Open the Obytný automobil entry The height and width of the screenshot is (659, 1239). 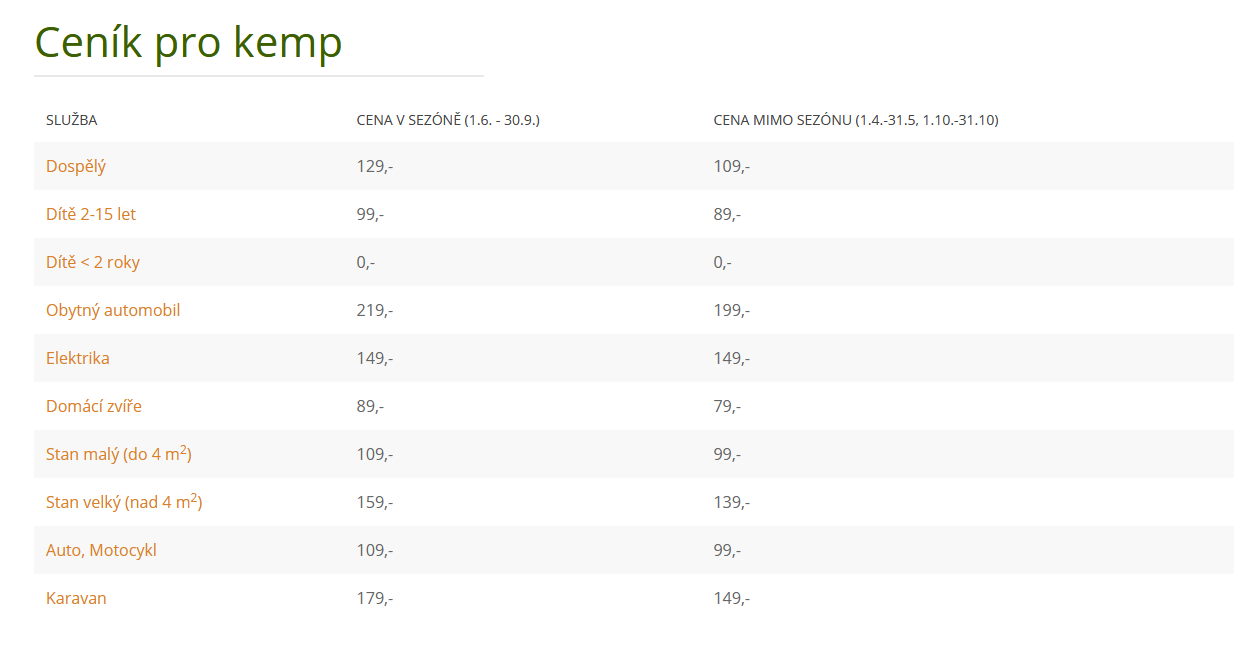coord(113,310)
